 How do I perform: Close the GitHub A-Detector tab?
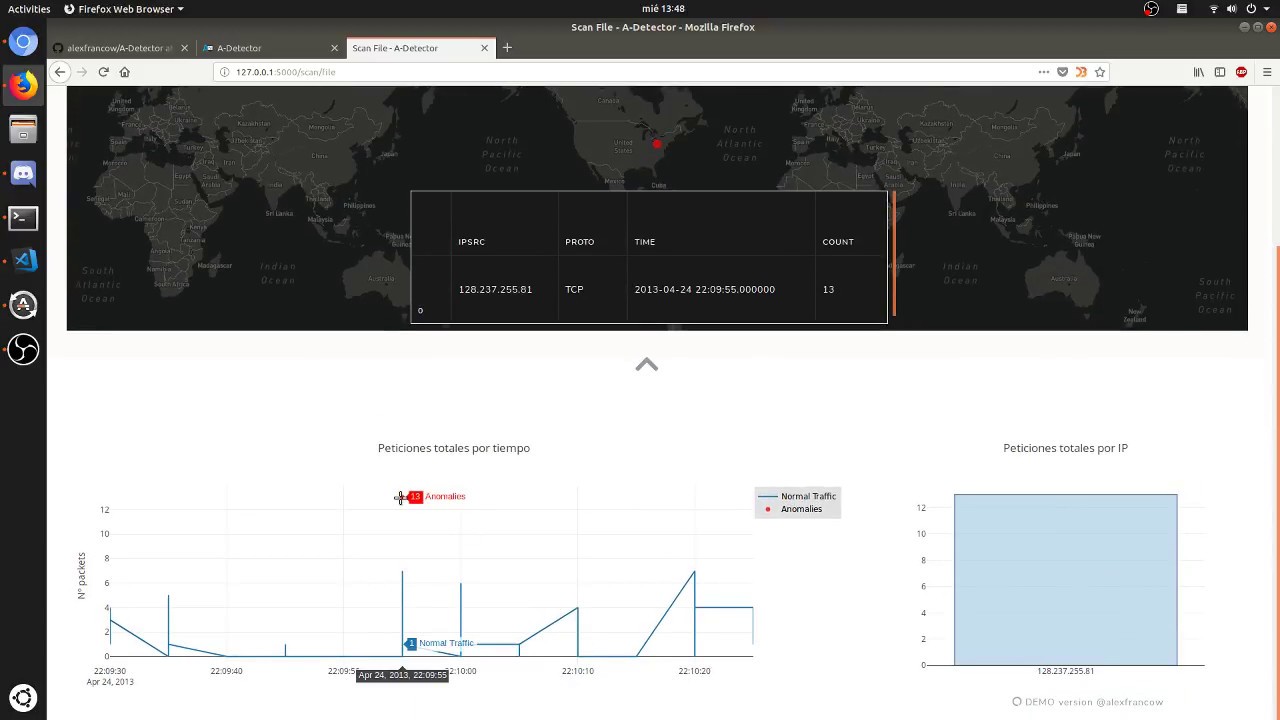pyautogui.click(x=184, y=48)
